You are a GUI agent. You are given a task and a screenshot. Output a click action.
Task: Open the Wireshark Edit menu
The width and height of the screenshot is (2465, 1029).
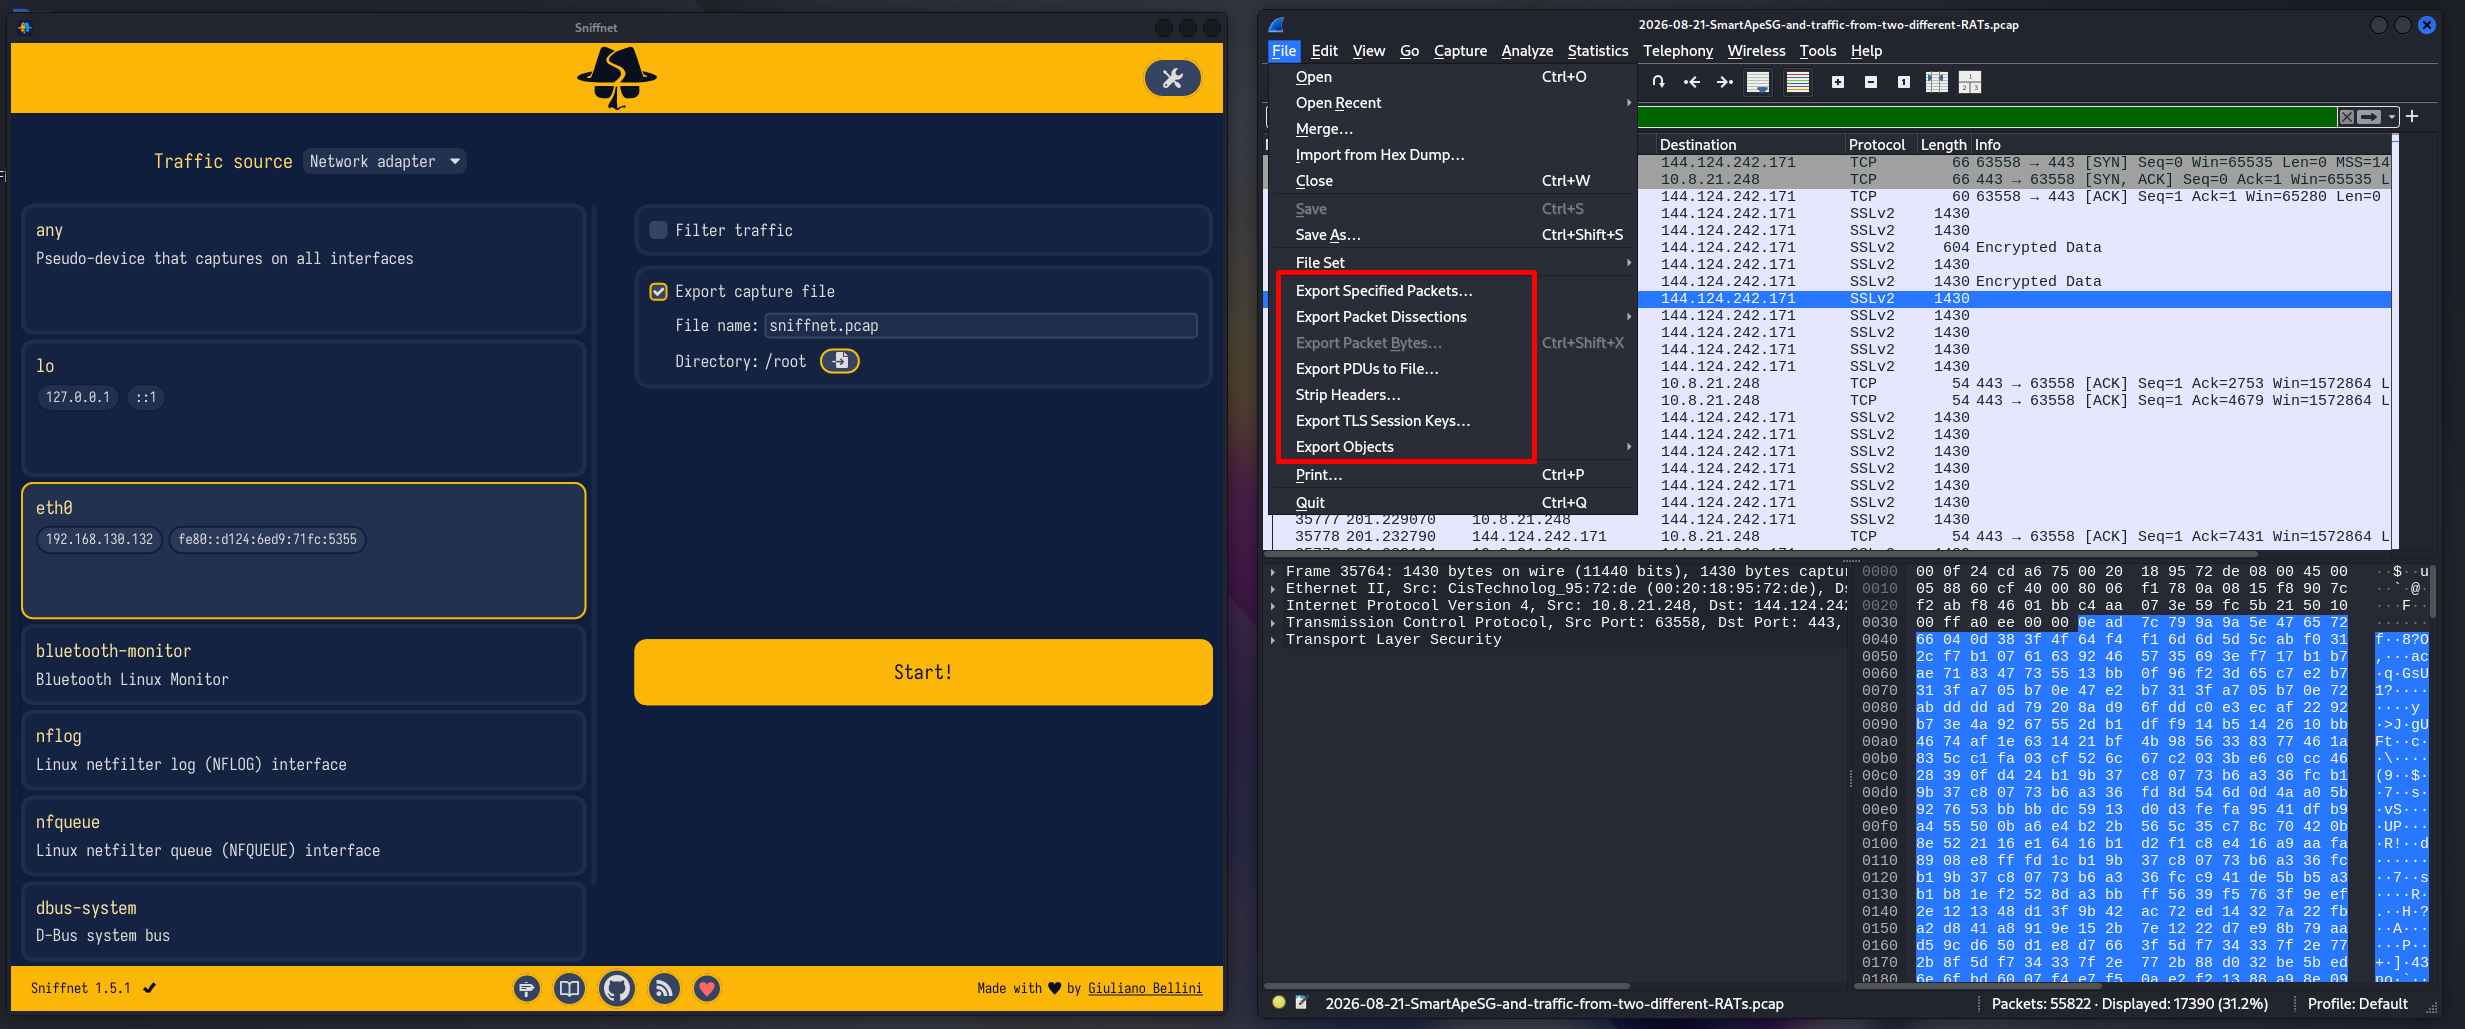pos(1324,51)
